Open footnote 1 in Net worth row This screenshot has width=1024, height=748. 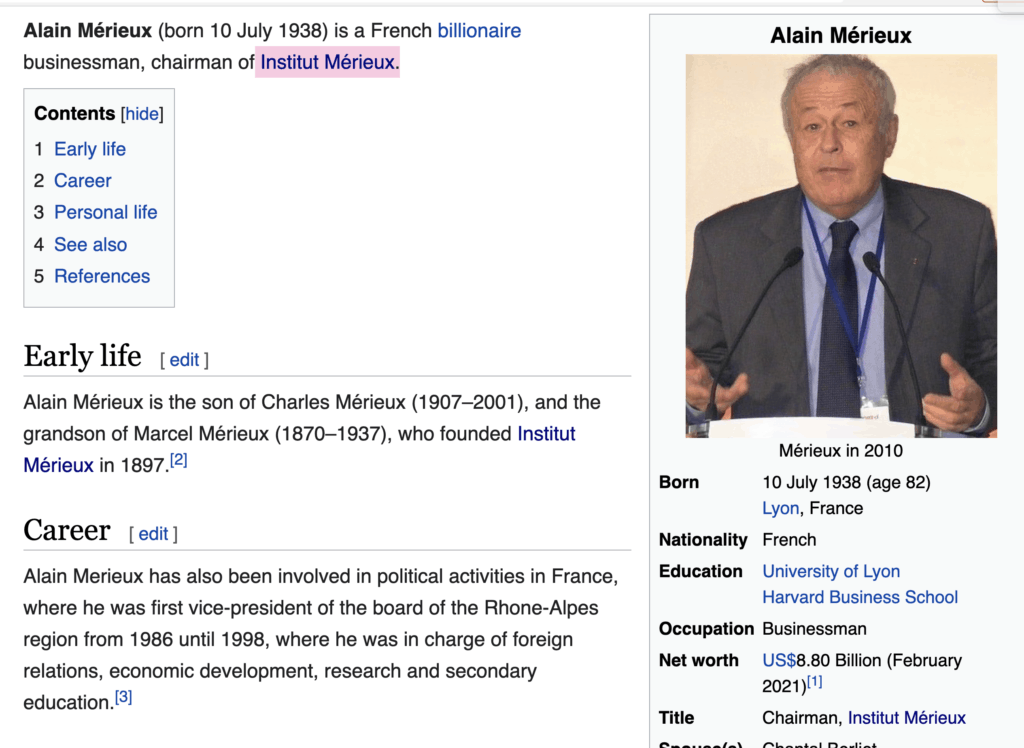pyautogui.click(x=815, y=682)
